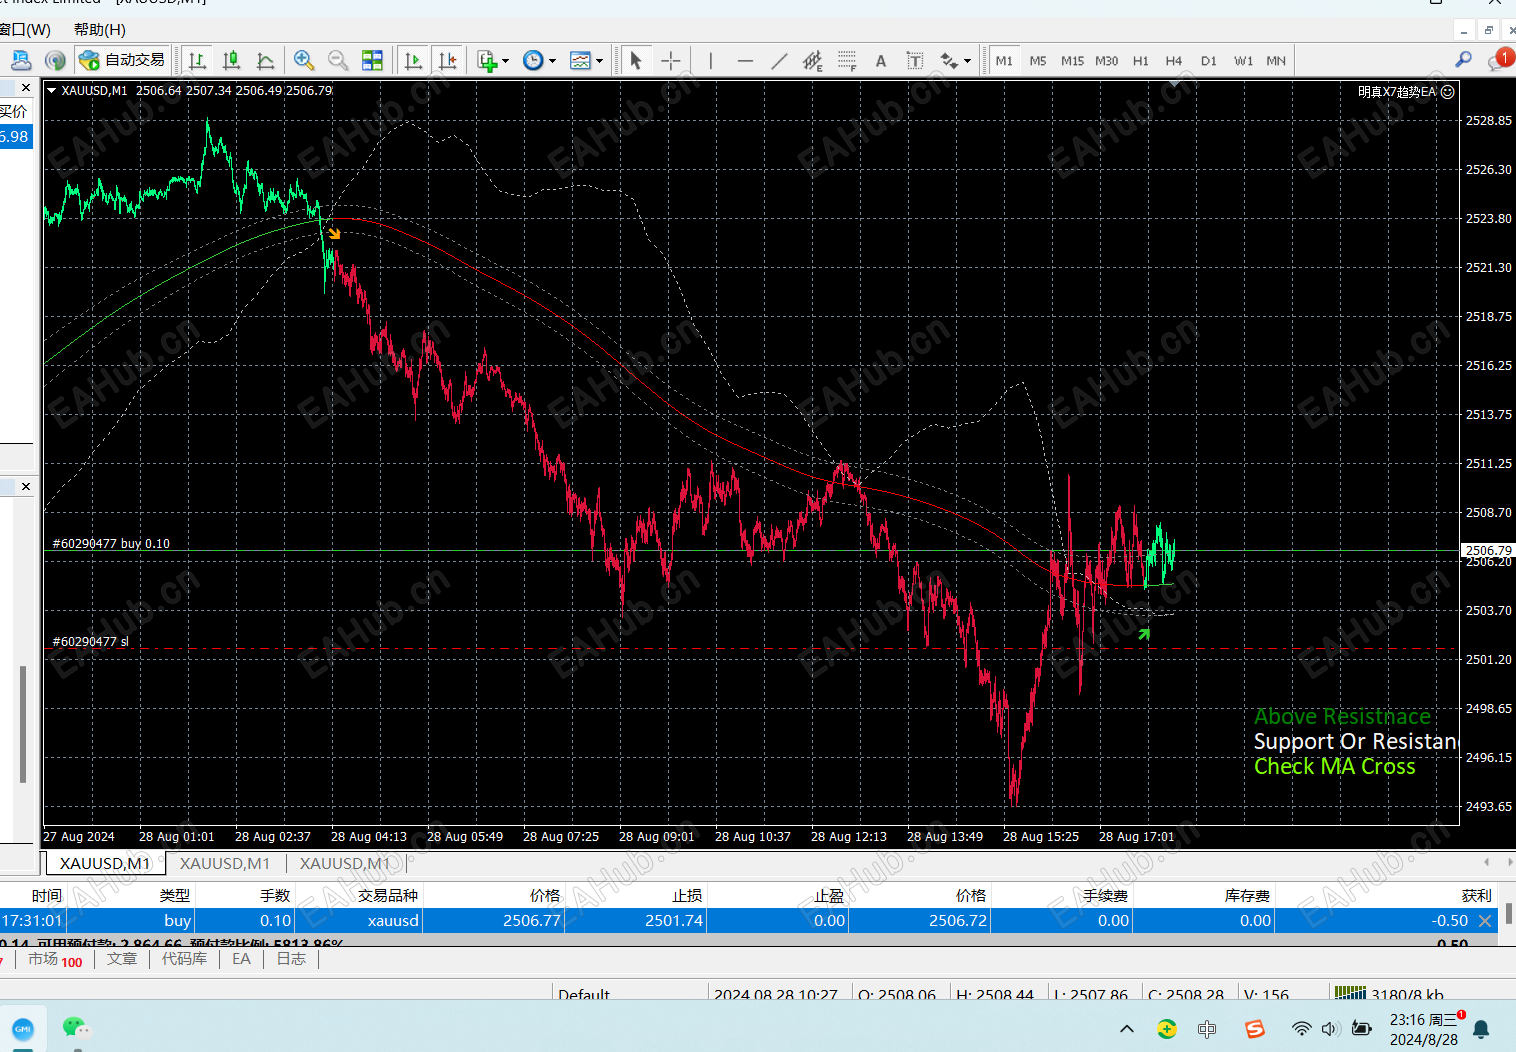Expand the chart templates dropdown arrow
The width and height of the screenshot is (1516, 1052).
pyautogui.click(x=599, y=61)
